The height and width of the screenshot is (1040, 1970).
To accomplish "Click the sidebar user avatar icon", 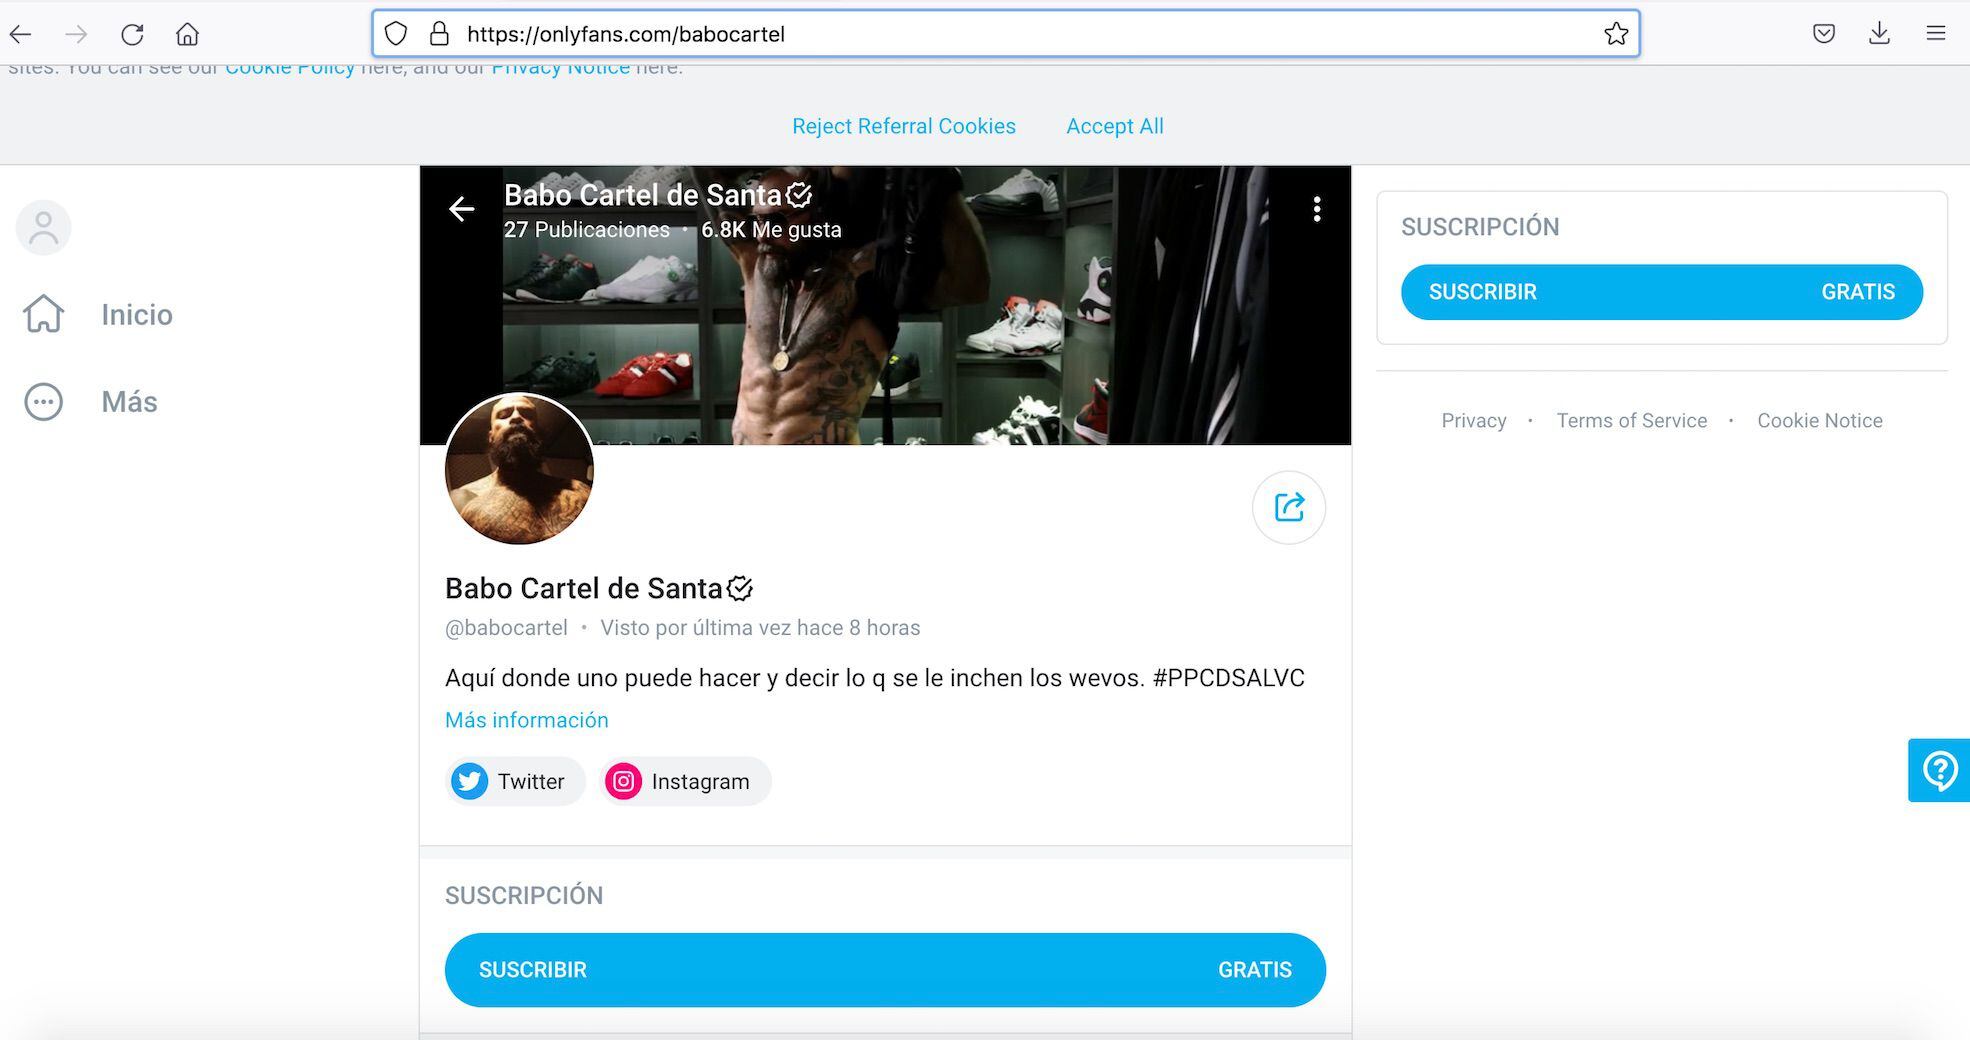I will 43,228.
